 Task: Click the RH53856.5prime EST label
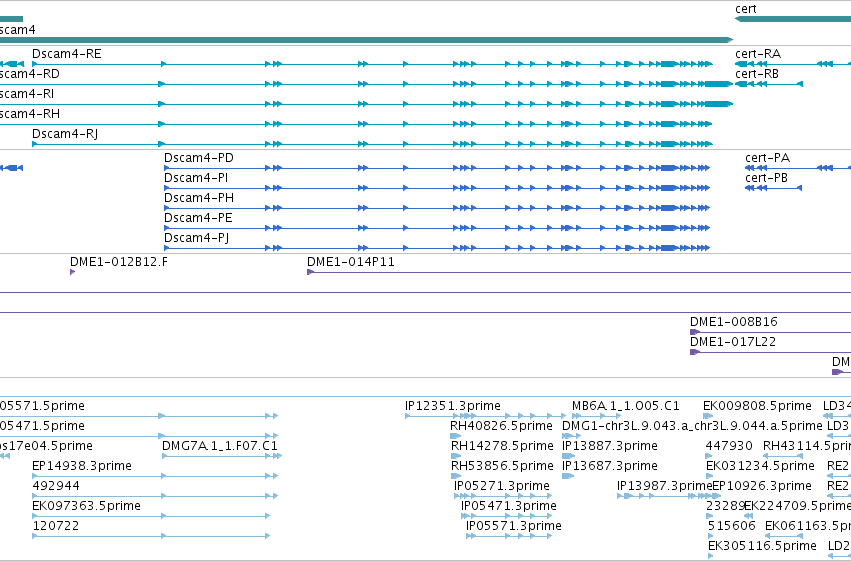tap(502, 466)
